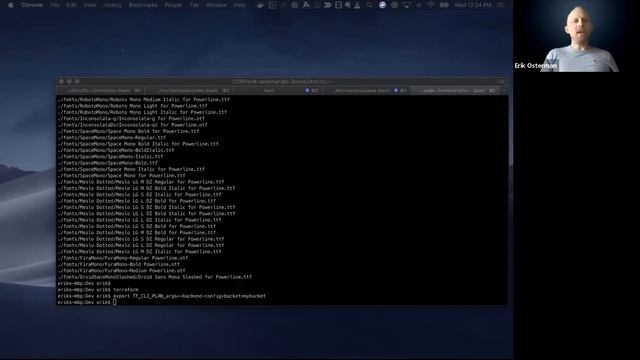Open the AirPlay display menu icon
This screenshot has width=640, height=360.
click(x=407, y=5)
